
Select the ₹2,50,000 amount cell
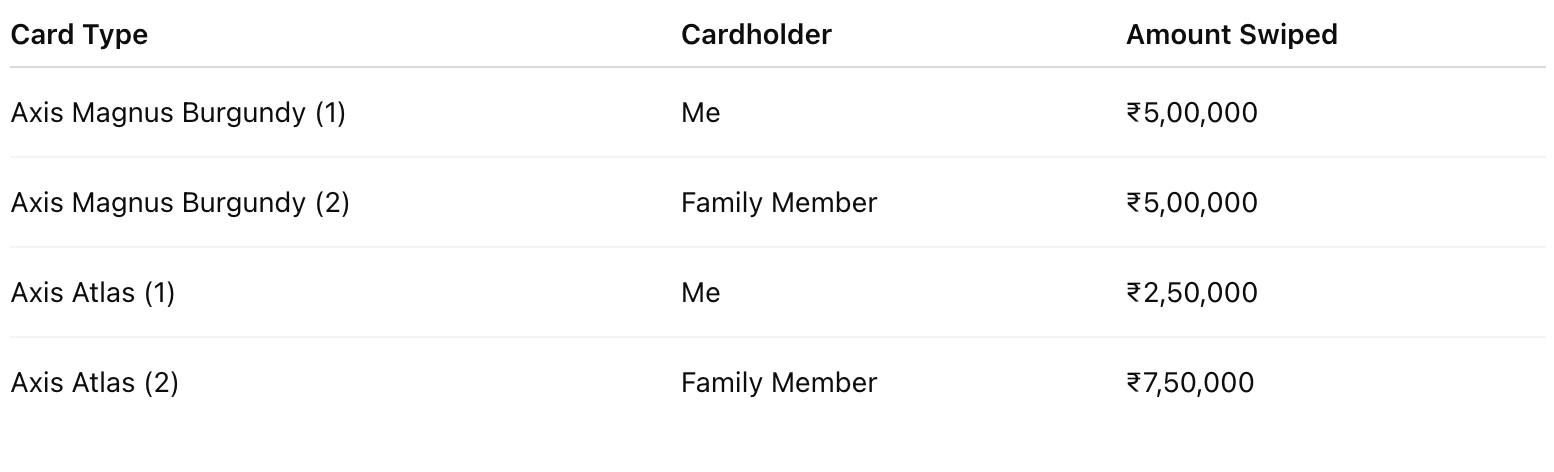1192,293
